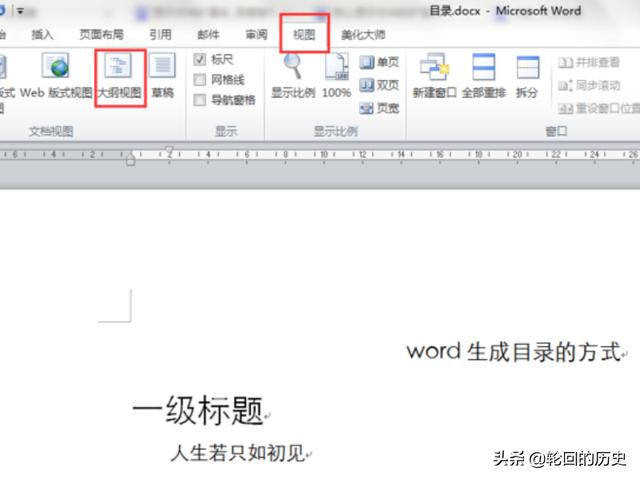Viewport: 640px width, 480px height.
Task: Click the left indent marker on ruler
Action: point(131,161)
